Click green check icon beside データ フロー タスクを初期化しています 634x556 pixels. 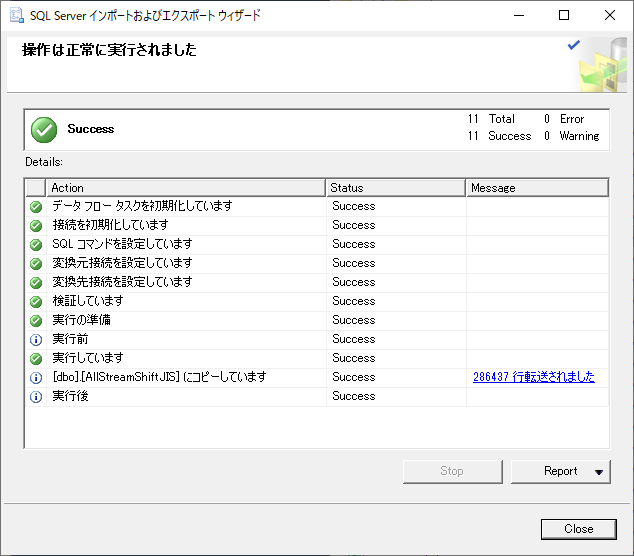click(36, 206)
